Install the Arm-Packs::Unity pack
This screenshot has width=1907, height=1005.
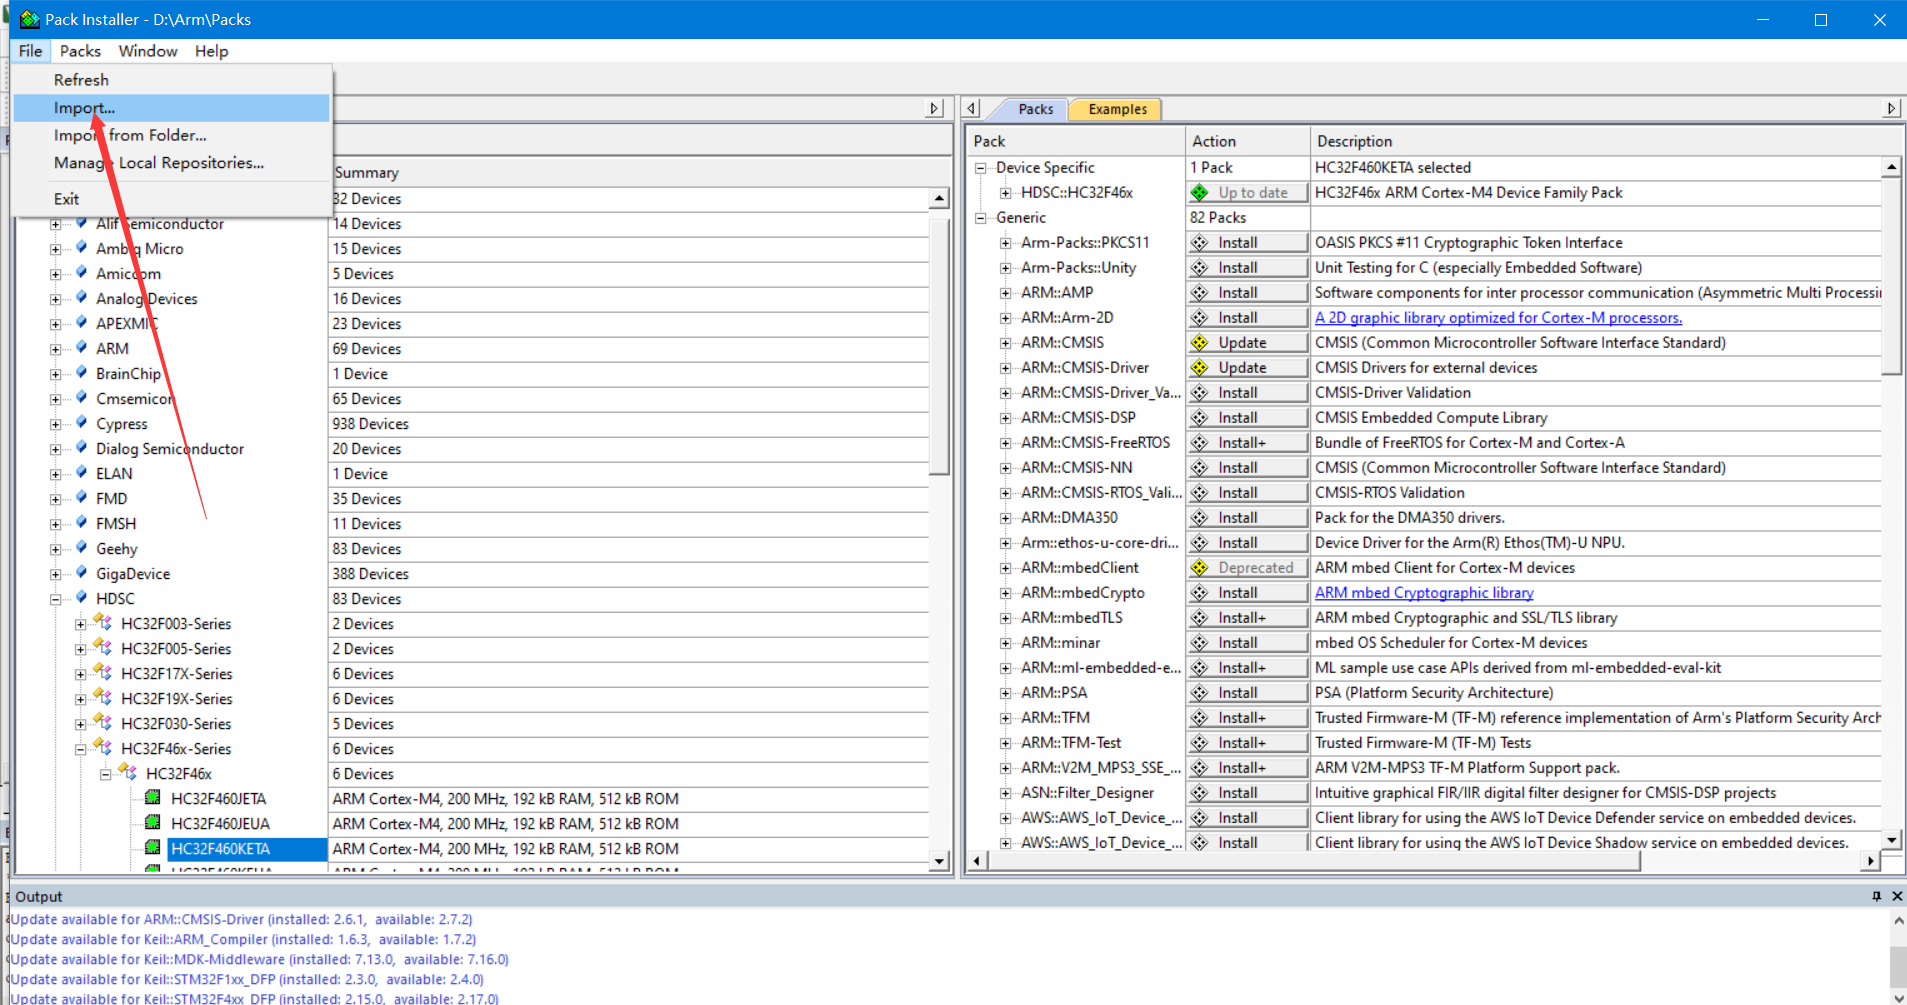[1248, 268]
